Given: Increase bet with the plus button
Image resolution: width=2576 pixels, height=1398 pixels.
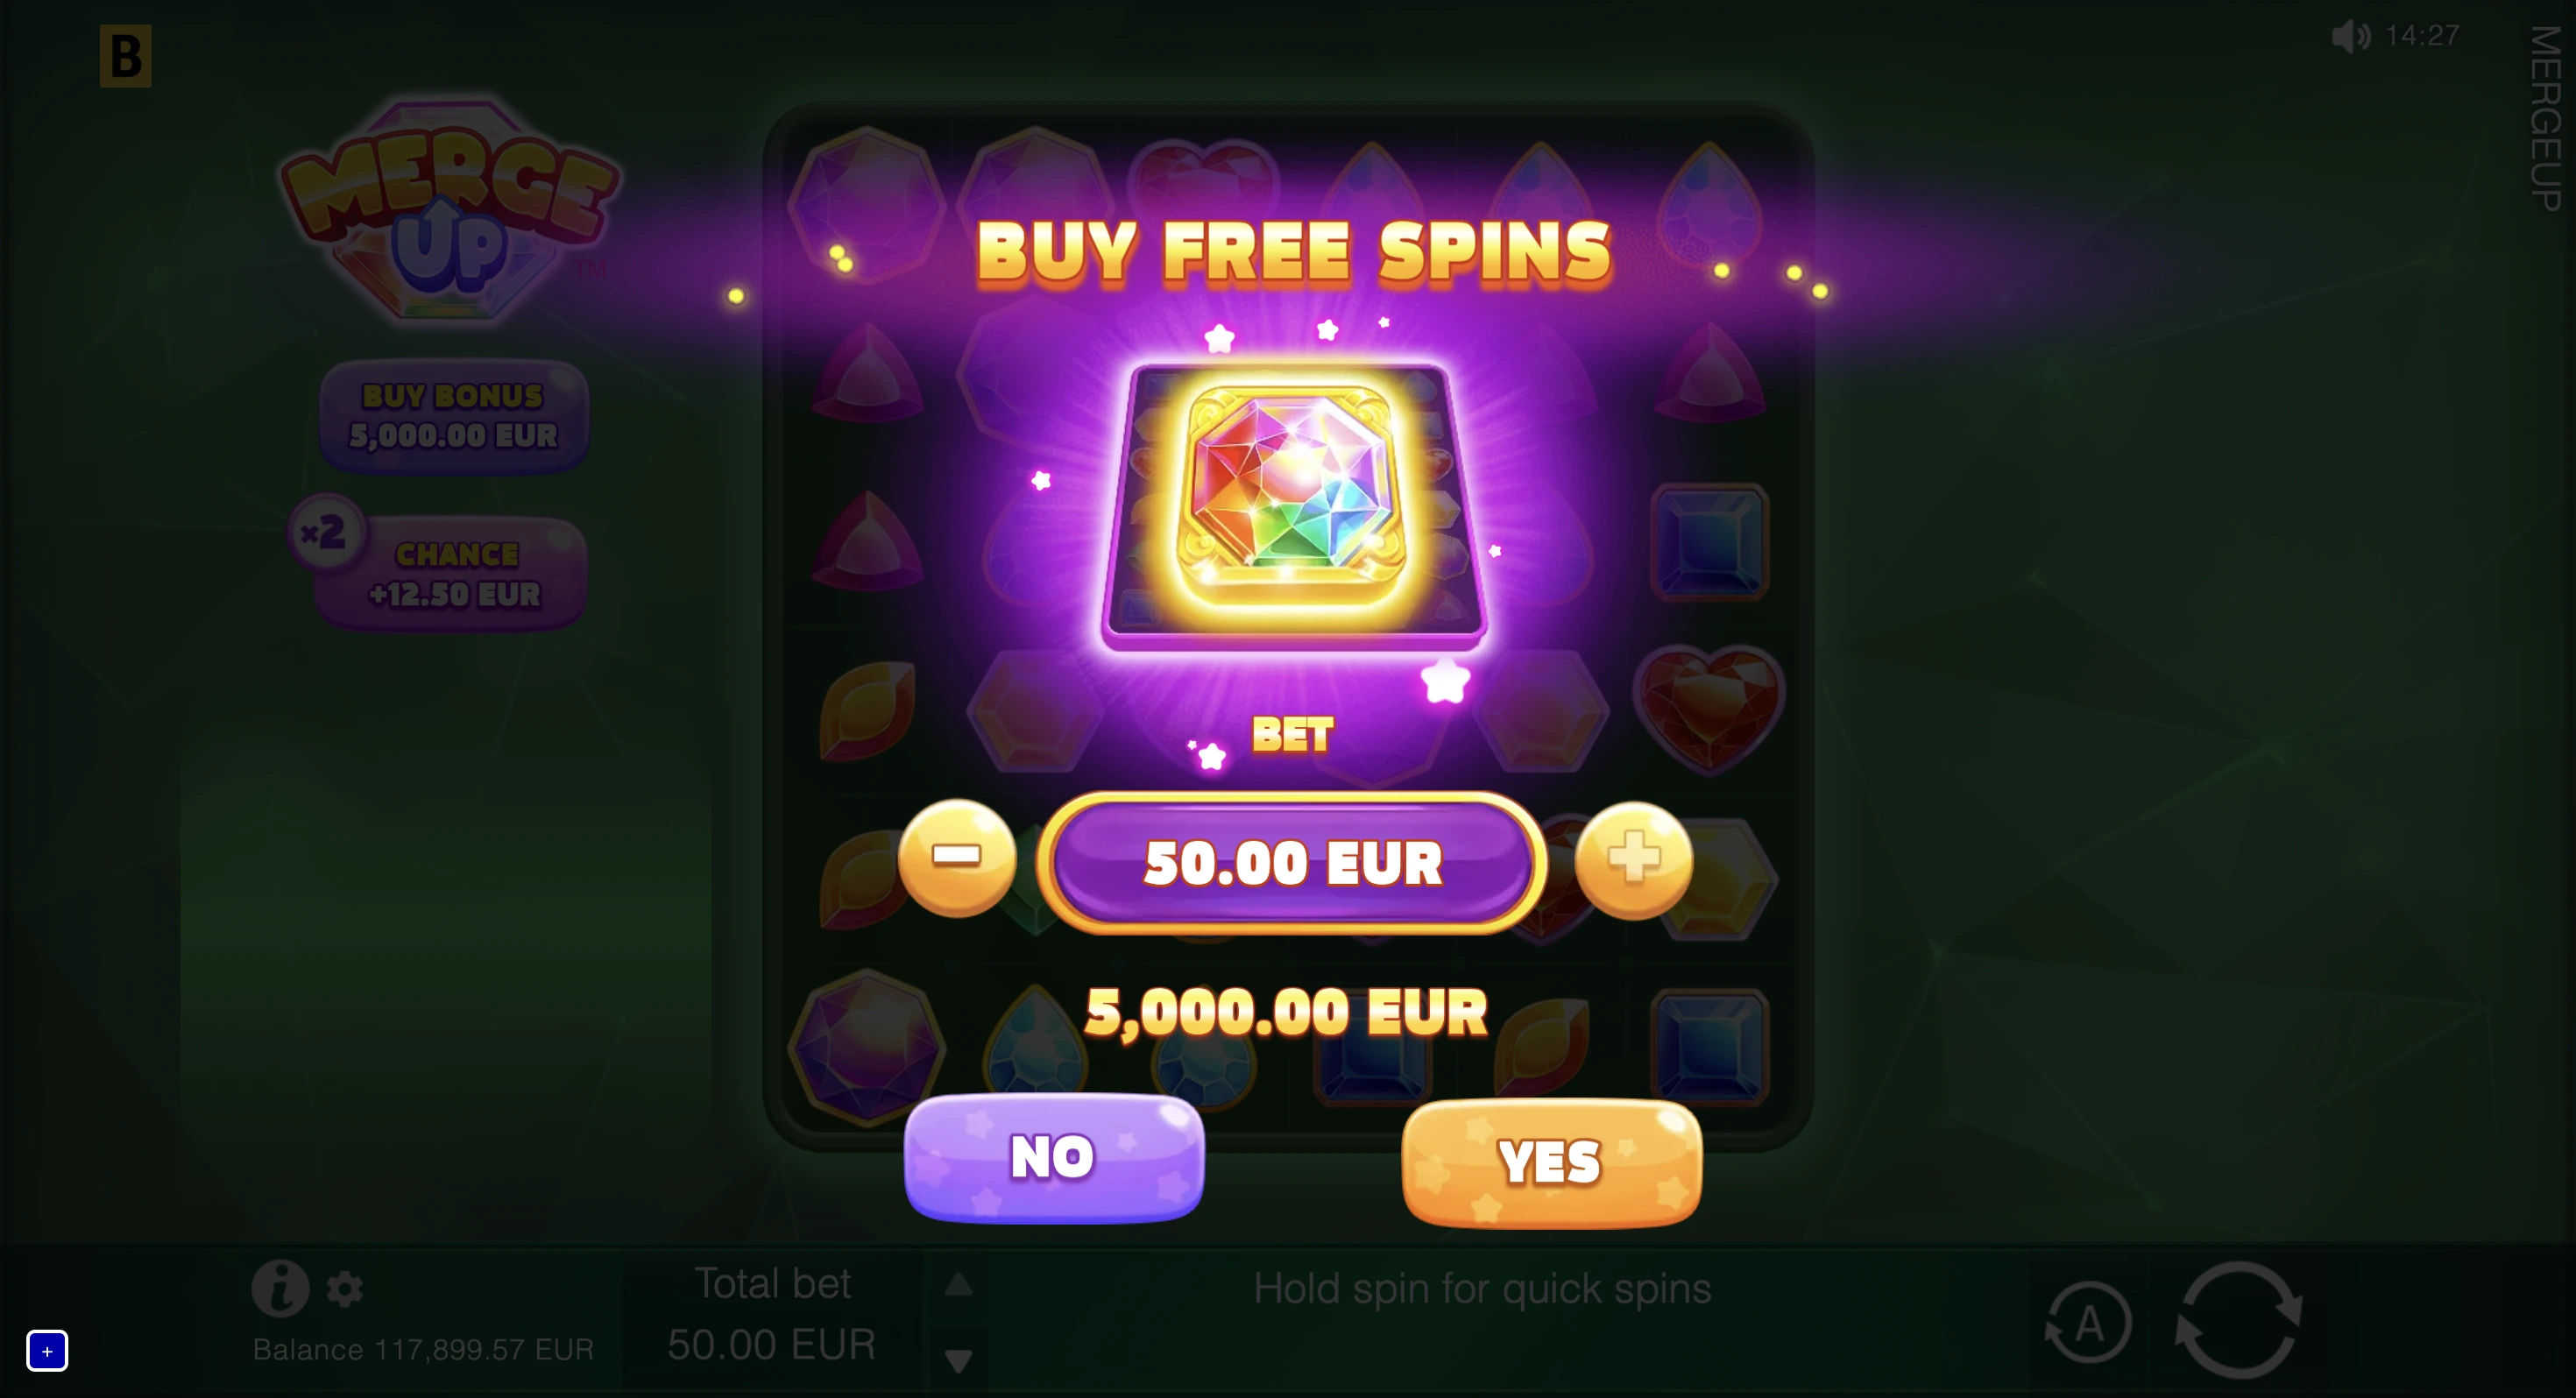Looking at the screenshot, I should tap(1634, 860).
